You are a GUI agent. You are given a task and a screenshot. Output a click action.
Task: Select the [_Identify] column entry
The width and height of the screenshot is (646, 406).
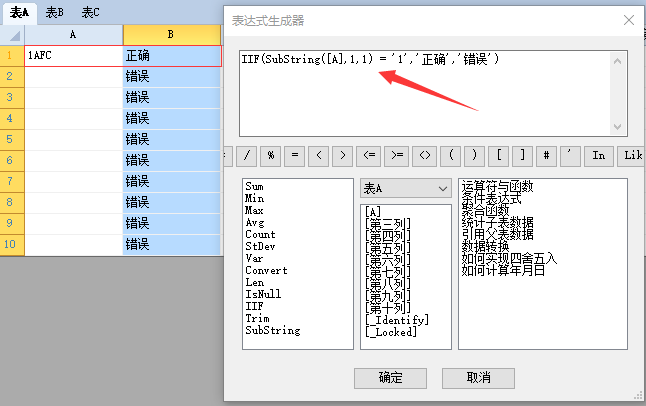(397, 319)
